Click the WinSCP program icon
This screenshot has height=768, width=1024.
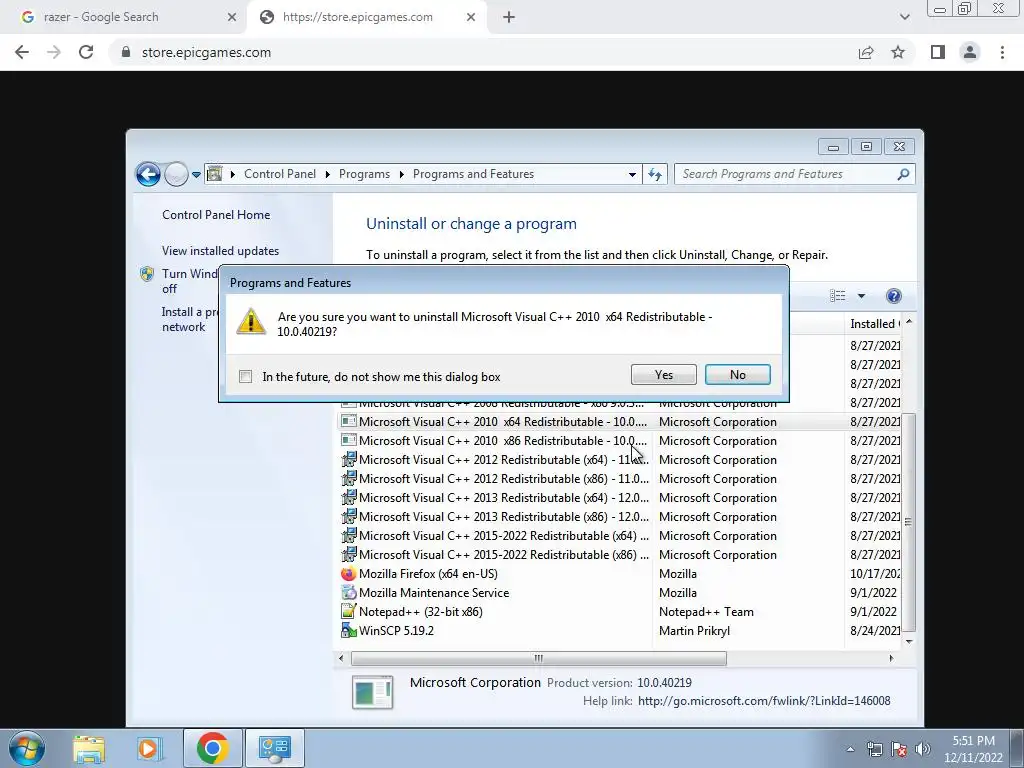pos(349,630)
